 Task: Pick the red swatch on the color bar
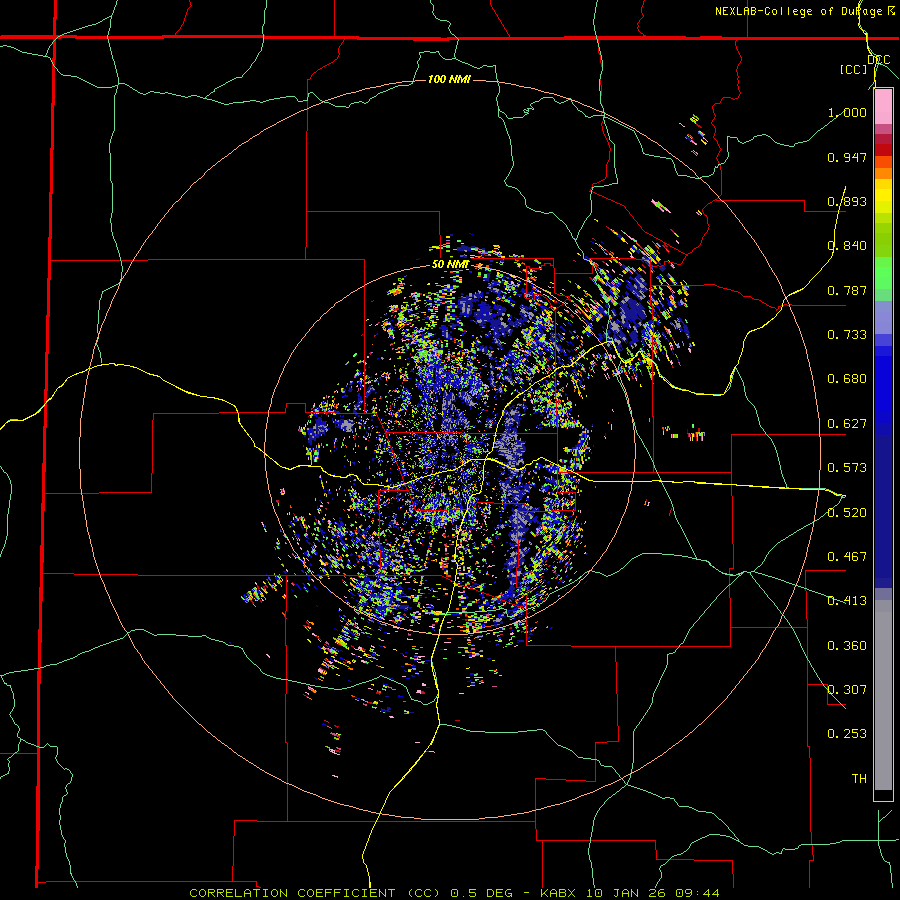tap(883, 150)
